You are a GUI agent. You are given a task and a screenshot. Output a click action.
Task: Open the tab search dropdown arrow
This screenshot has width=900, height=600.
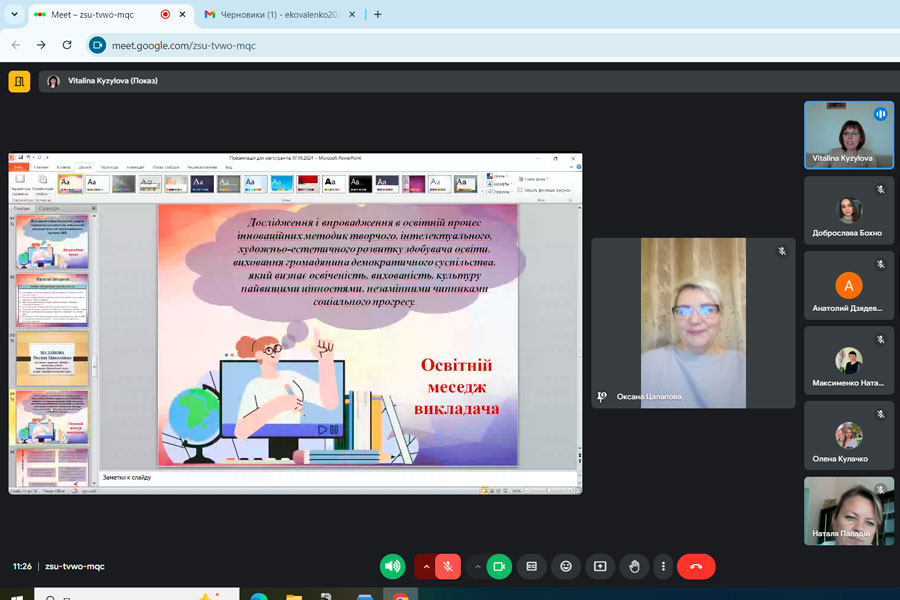click(x=13, y=14)
